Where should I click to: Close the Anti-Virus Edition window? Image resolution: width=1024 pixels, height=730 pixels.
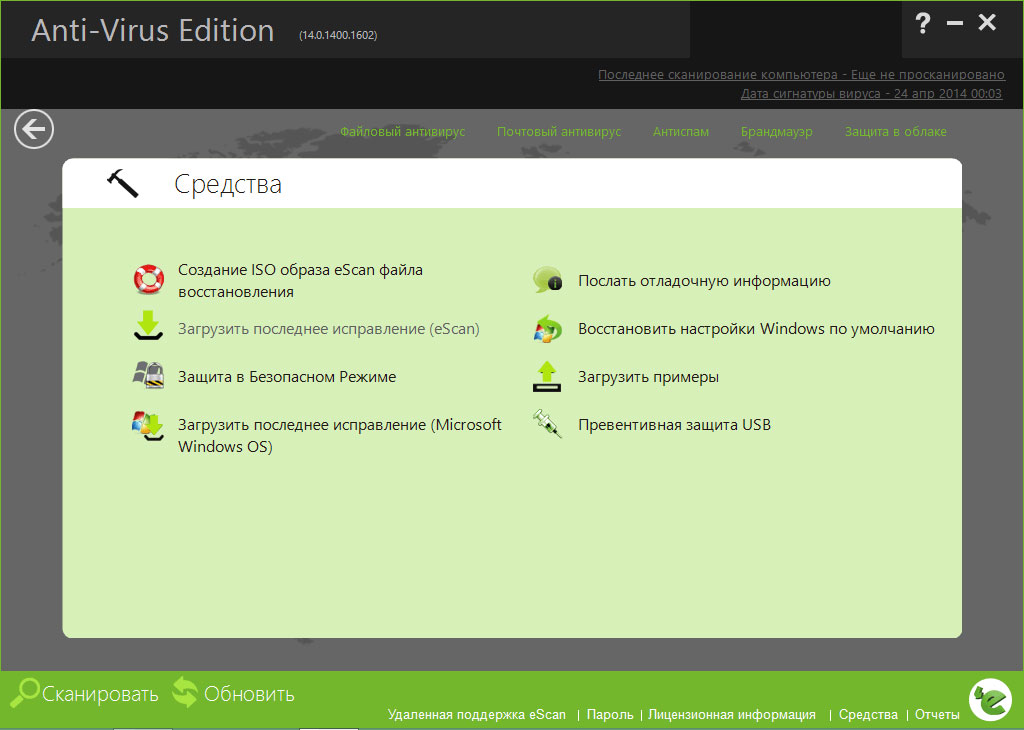[x=987, y=23]
